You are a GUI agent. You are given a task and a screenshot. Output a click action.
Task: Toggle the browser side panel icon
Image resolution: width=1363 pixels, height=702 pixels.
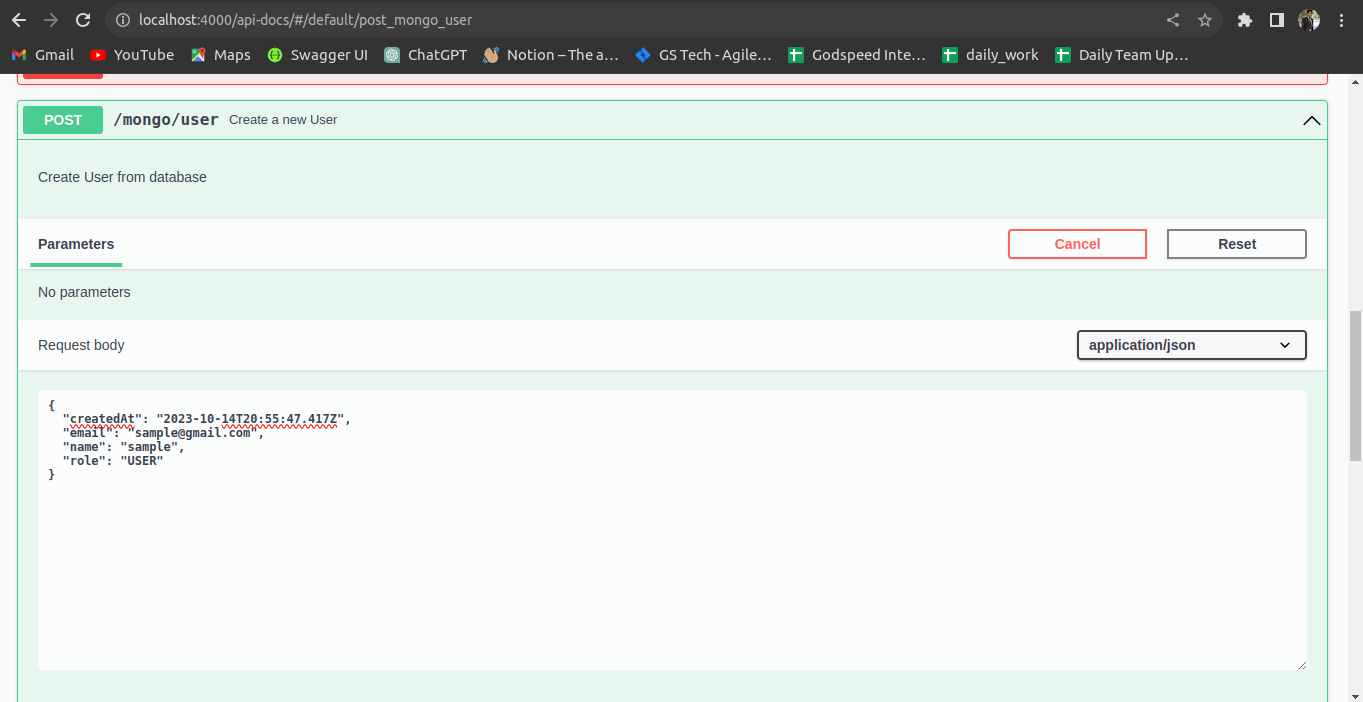click(1277, 20)
